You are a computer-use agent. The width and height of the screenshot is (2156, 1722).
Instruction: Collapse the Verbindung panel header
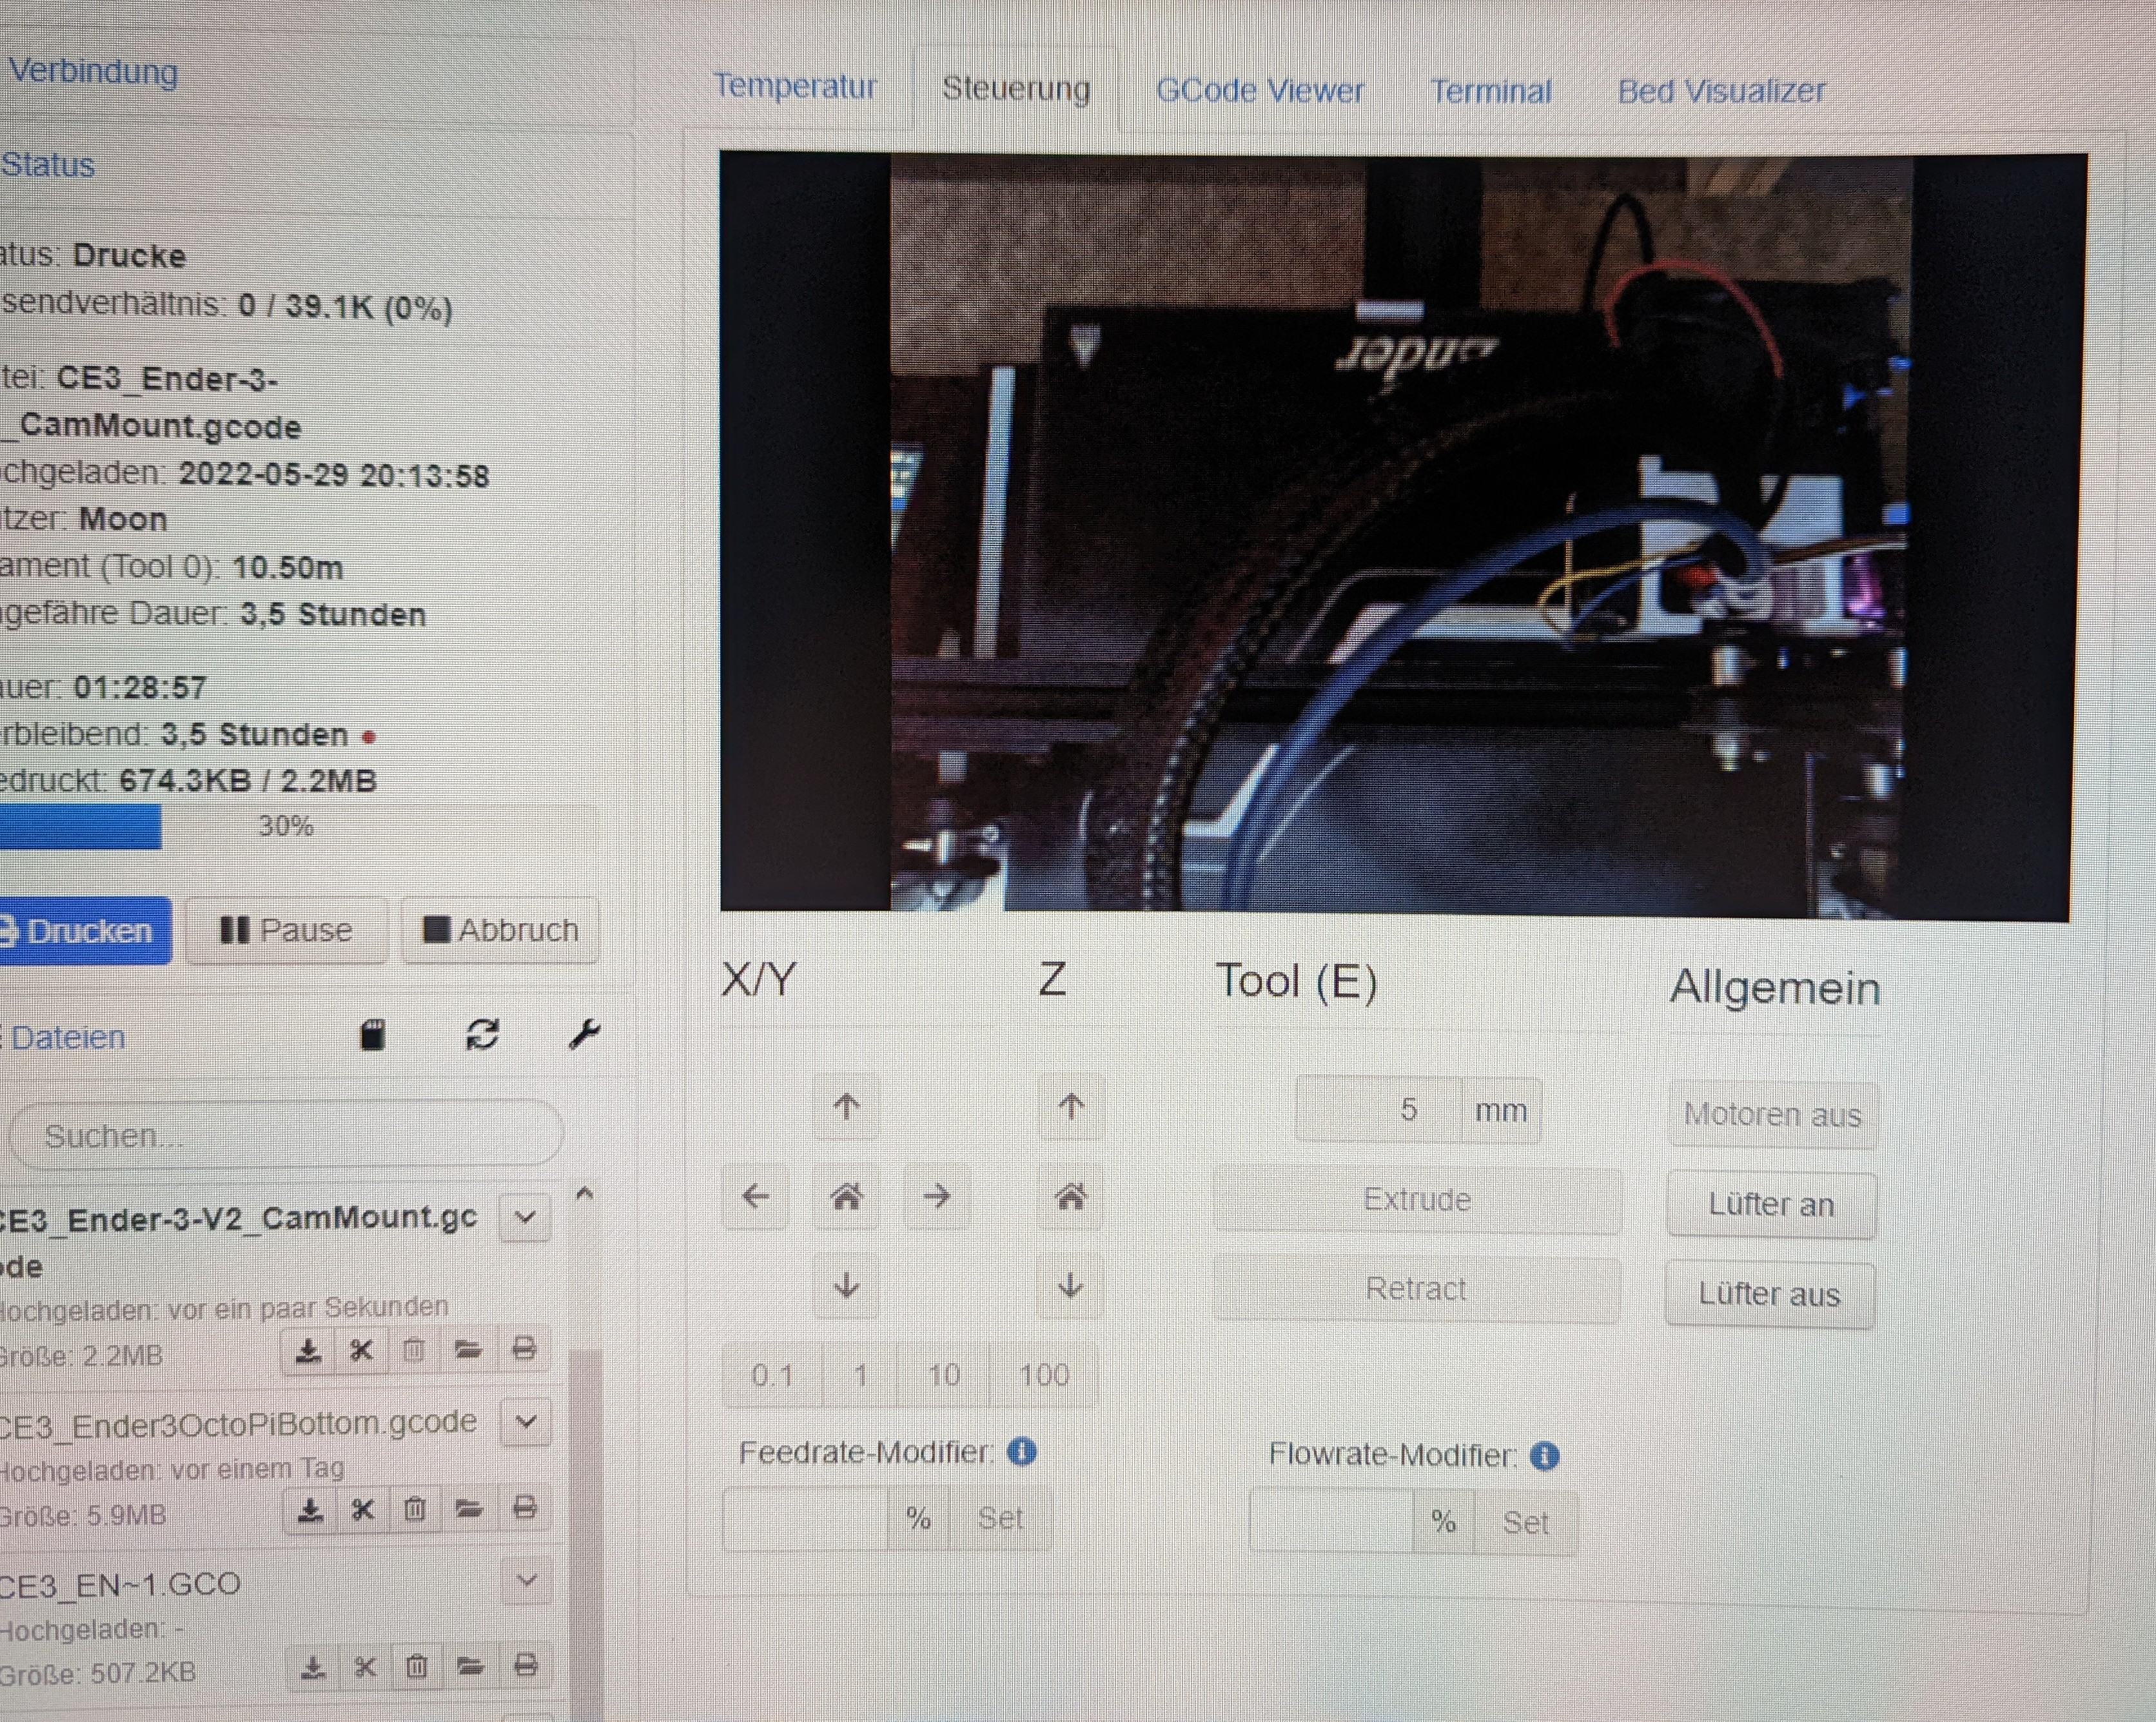point(93,71)
